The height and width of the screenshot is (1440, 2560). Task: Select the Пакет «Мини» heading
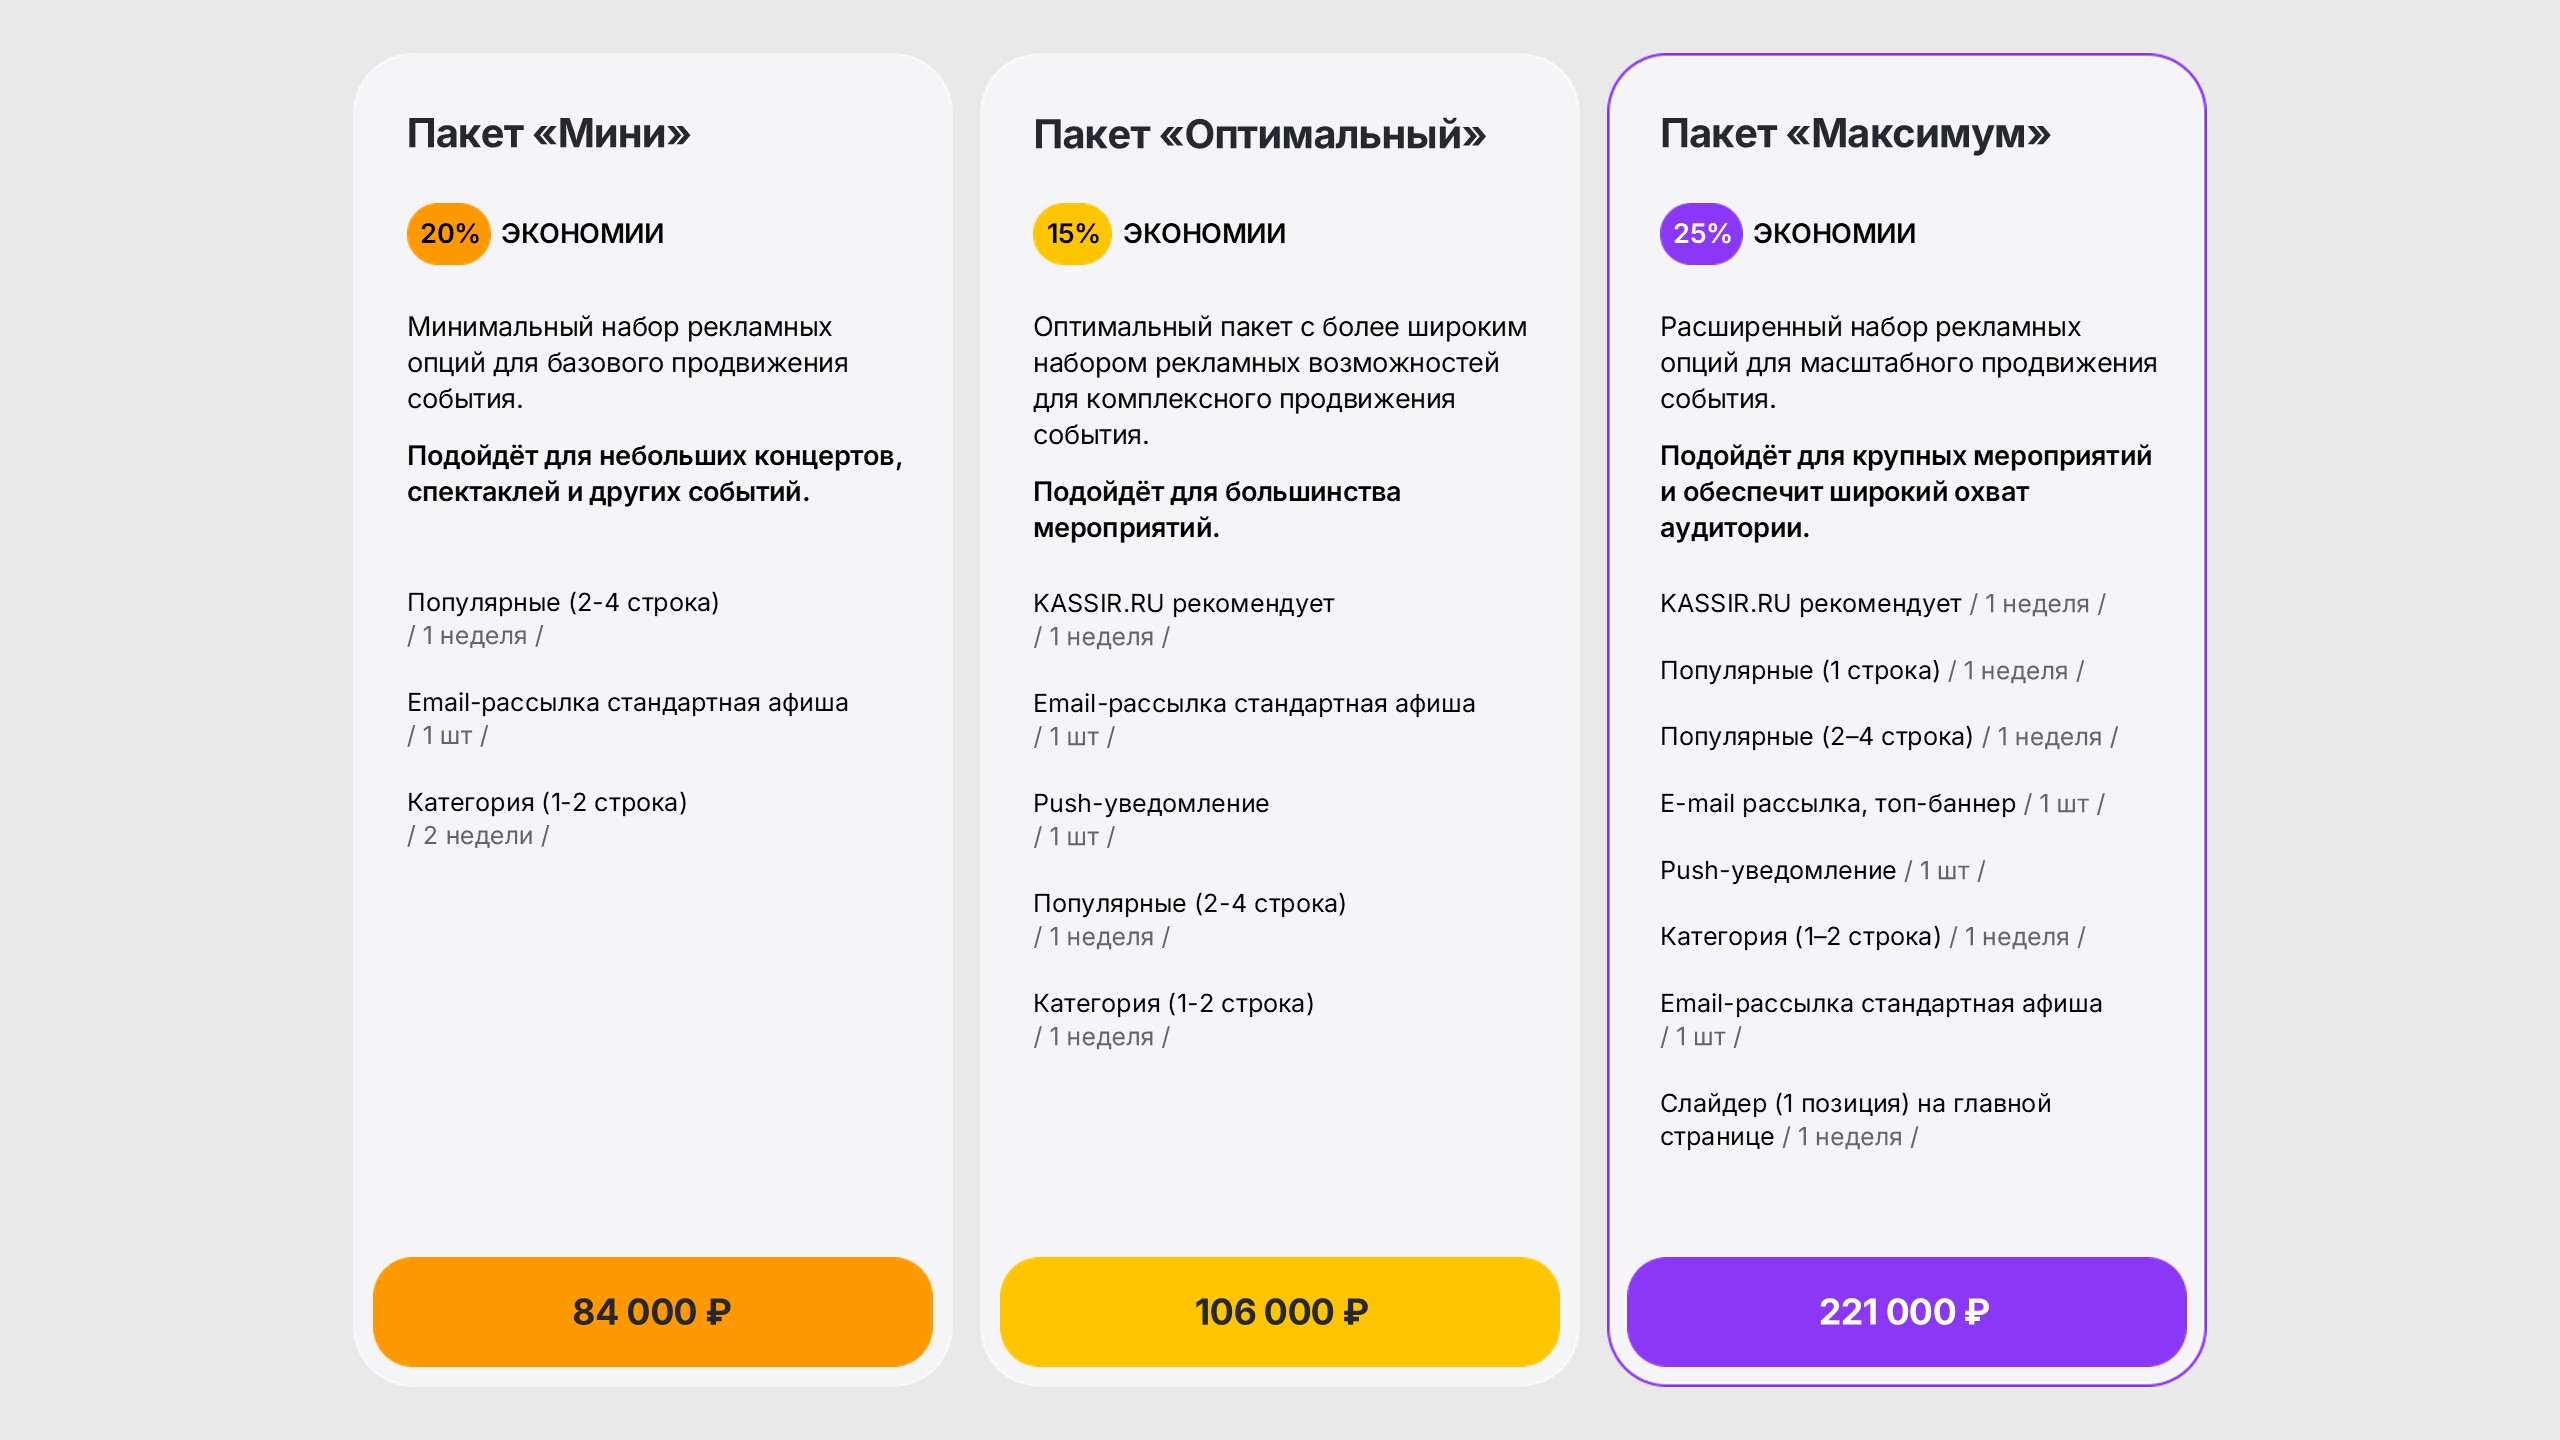tap(548, 133)
